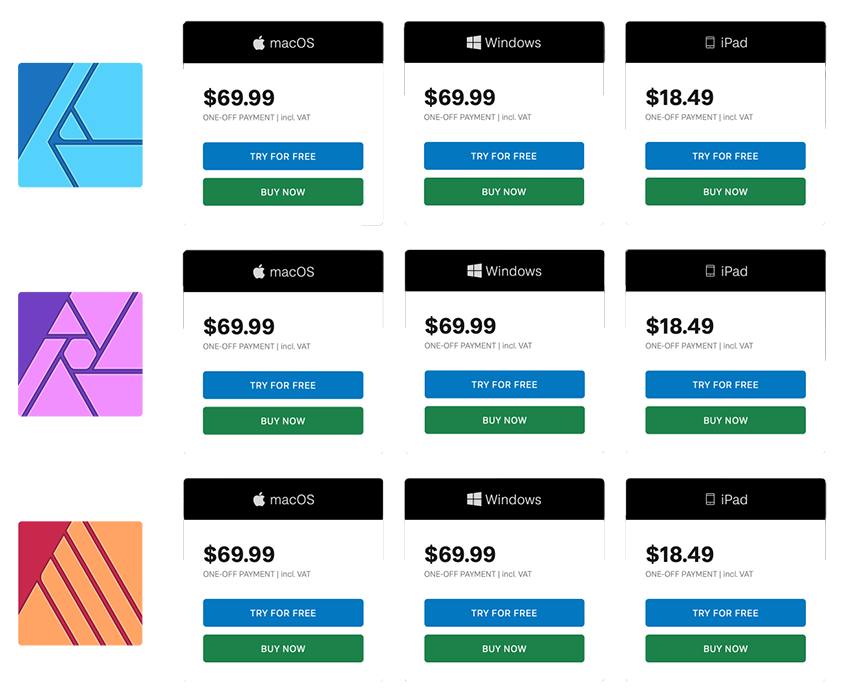Buy Affinity Publisher for iPad now

pos(725,648)
